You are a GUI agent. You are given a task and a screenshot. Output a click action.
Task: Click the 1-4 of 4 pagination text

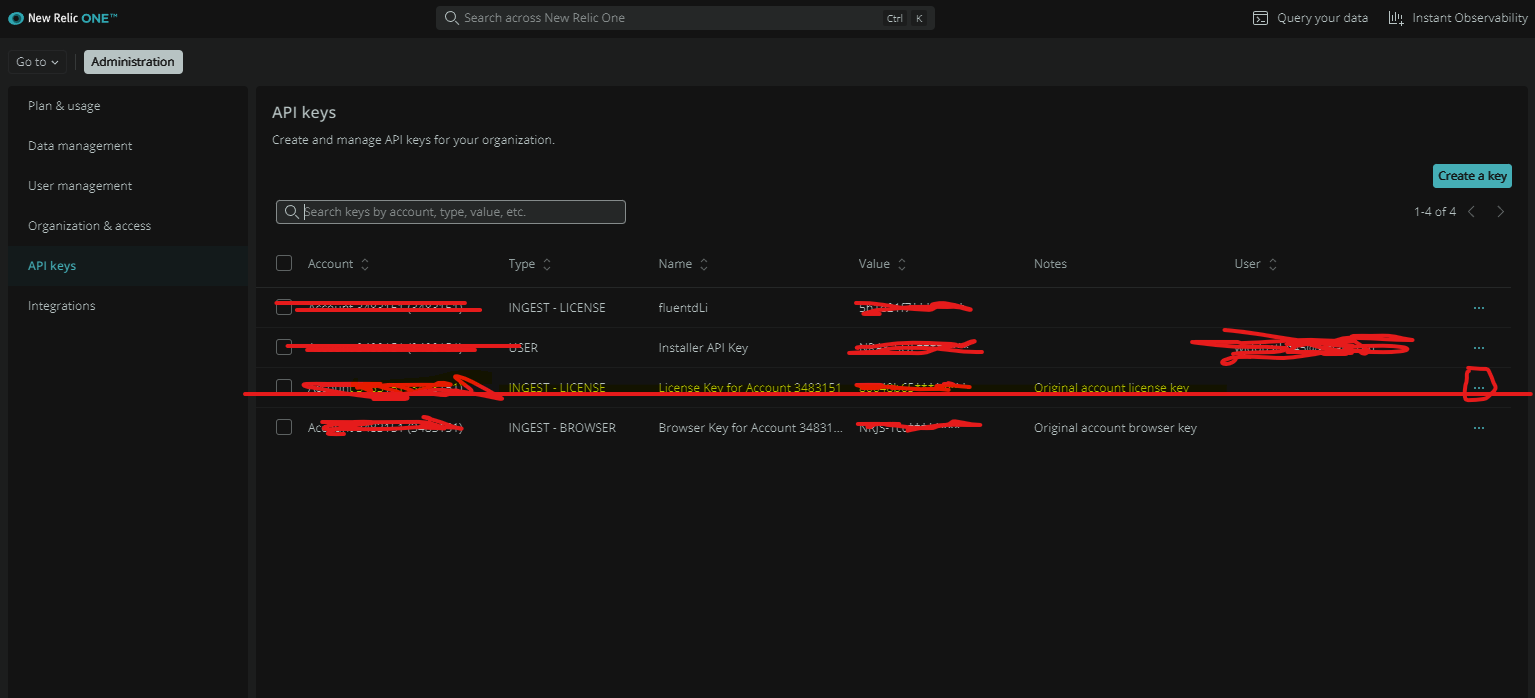click(x=1435, y=212)
